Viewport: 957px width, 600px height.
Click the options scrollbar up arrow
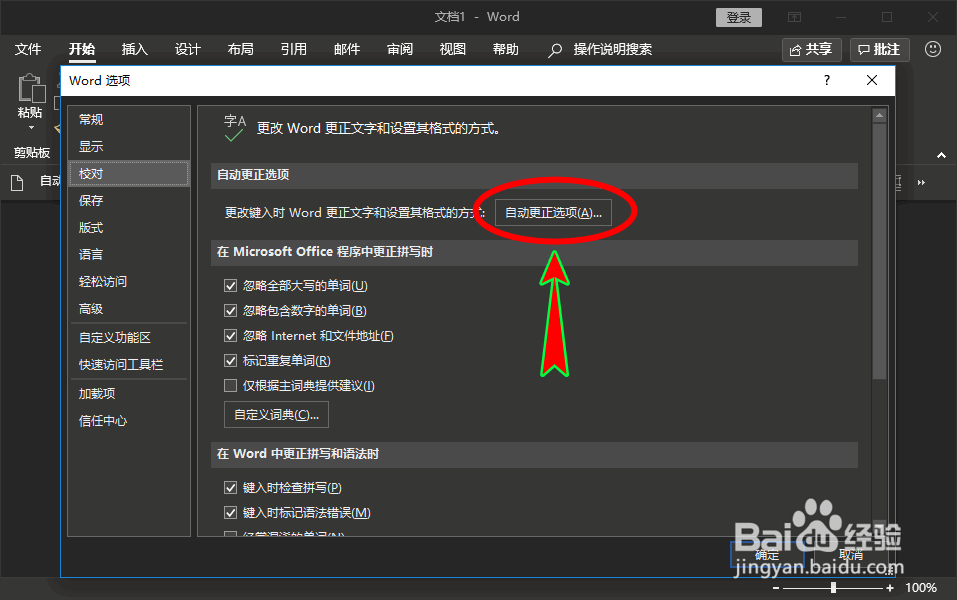879,115
